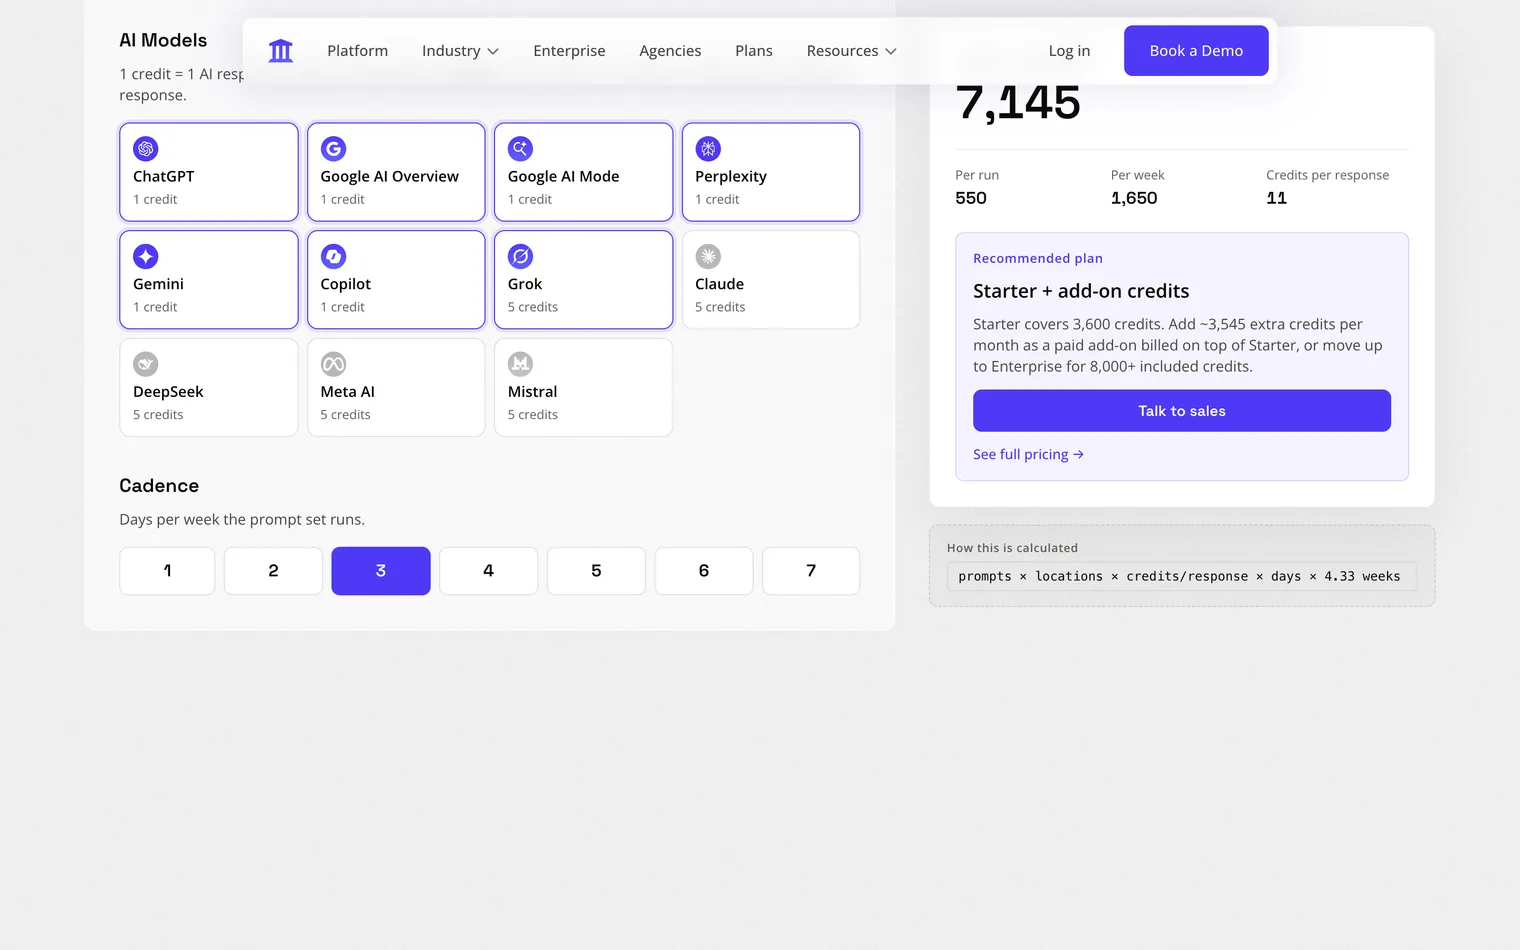Set cadence to 6 days per week
Screen dimensions: 1520x950
[704, 571]
